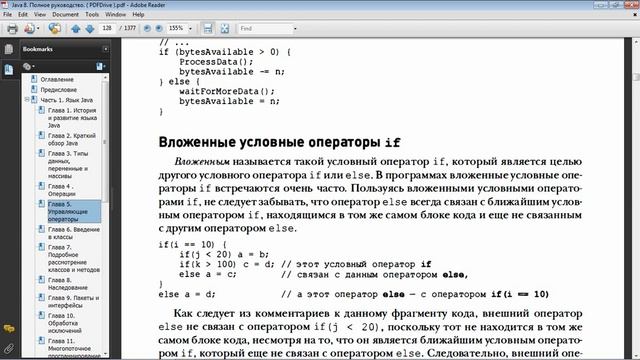Open bookmark 'Глава 3. Типы данных'
This screenshot has height=360, width=640.
tap(68, 164)
